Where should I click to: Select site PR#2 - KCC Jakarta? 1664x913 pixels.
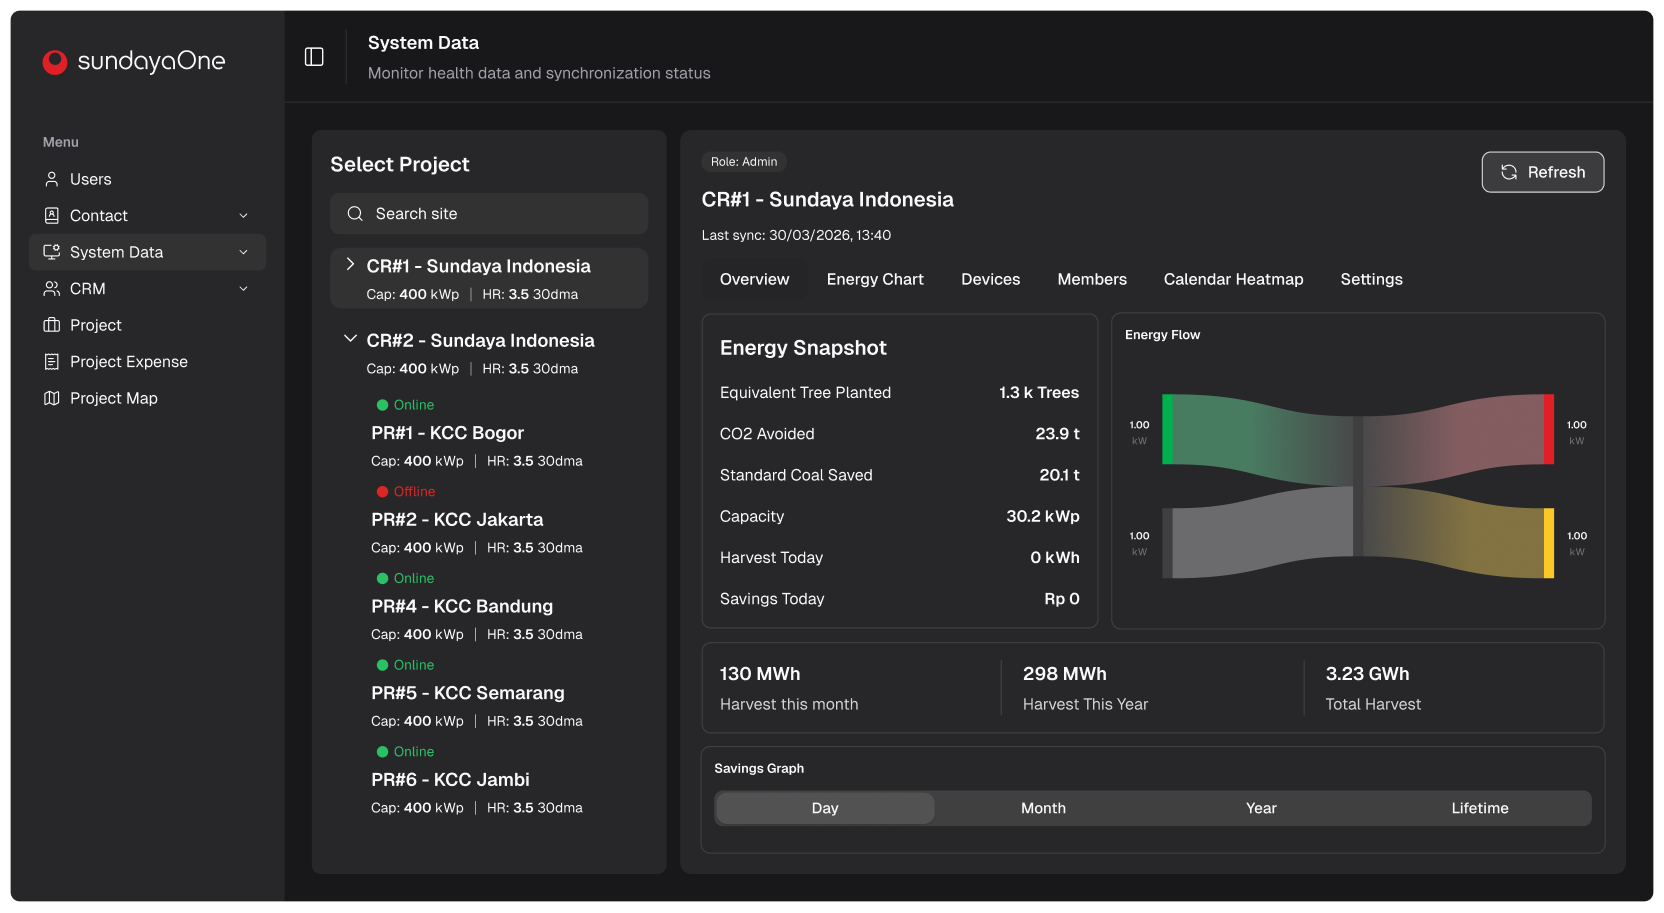(x=457, y=520)
